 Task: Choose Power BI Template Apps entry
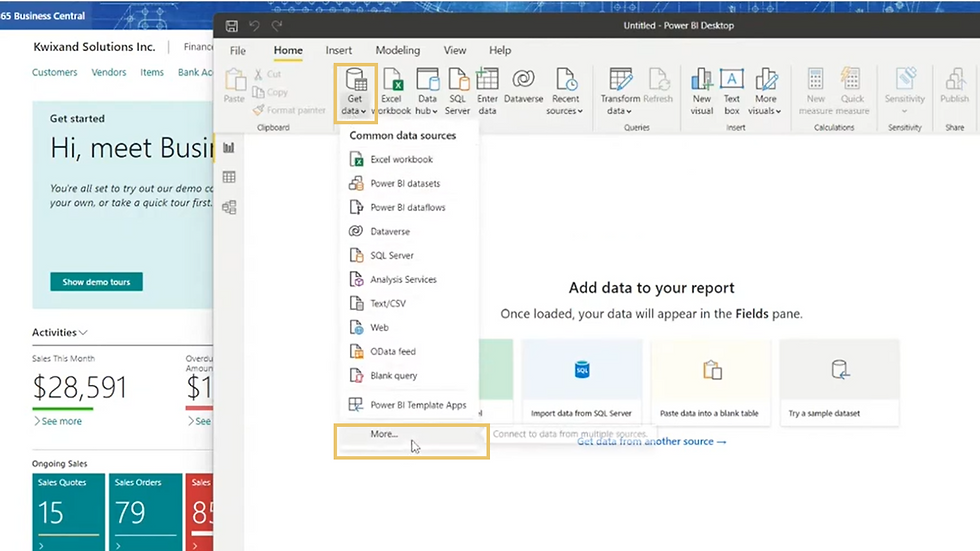point(409,405)
